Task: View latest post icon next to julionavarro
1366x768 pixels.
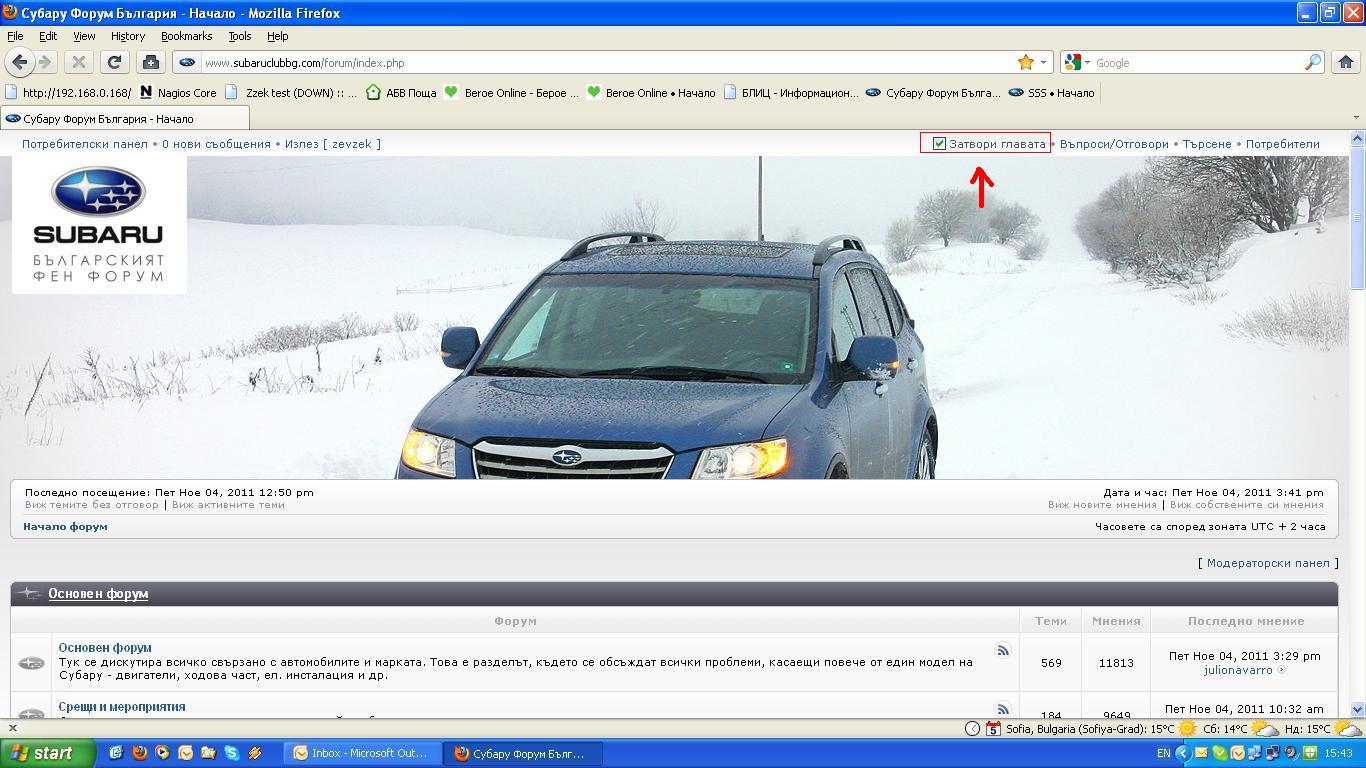Action: point(1281,670)
